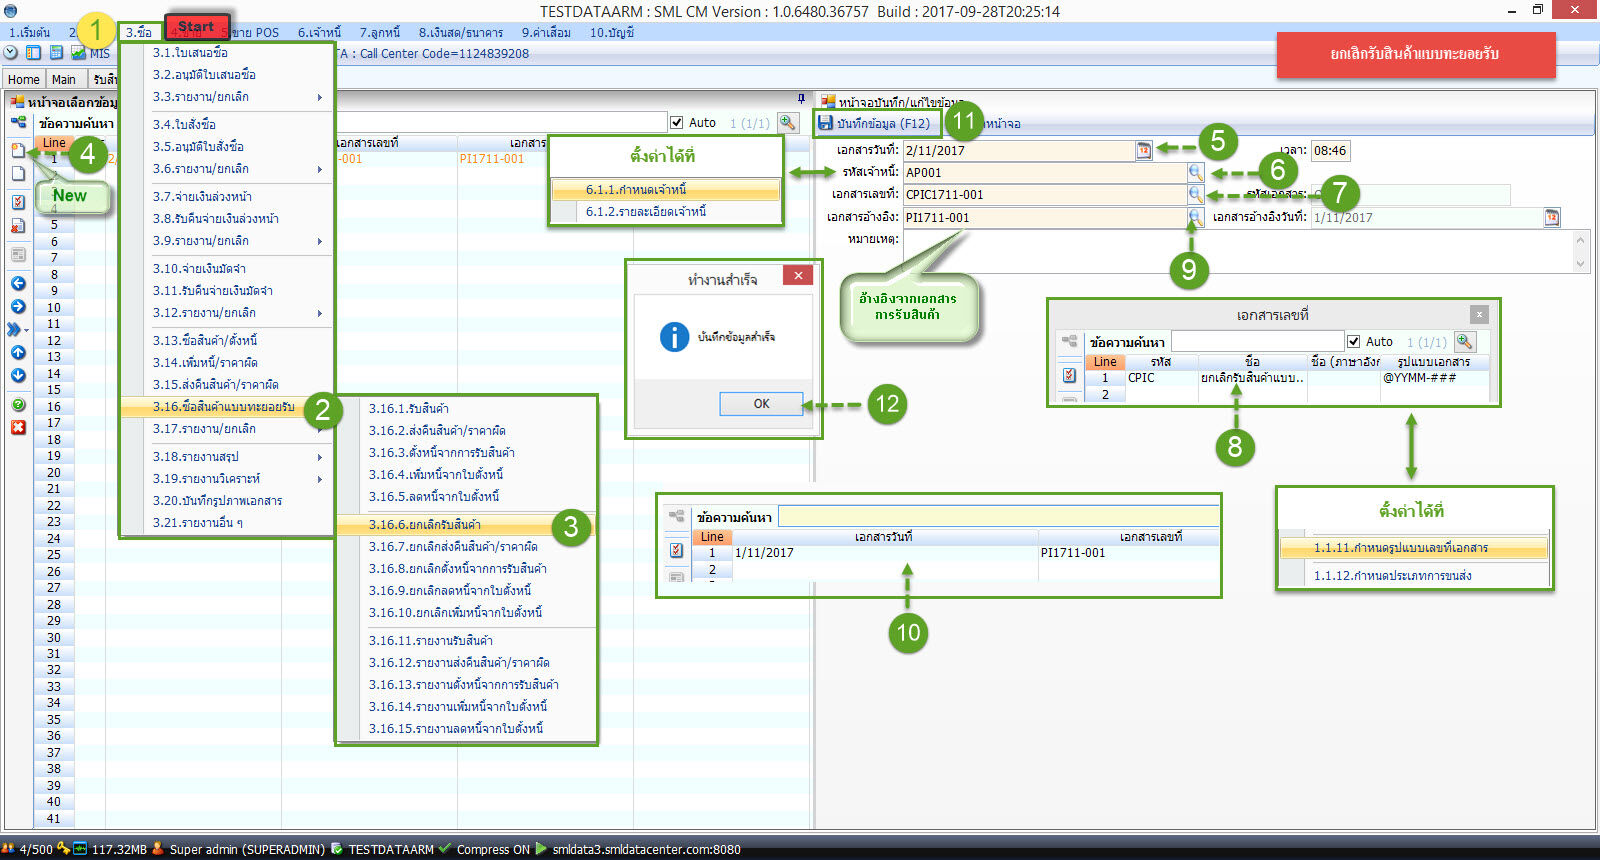Click the green help circle icon
The height and width of the screenshot is (860, 1600).
(x=18, y=405)
